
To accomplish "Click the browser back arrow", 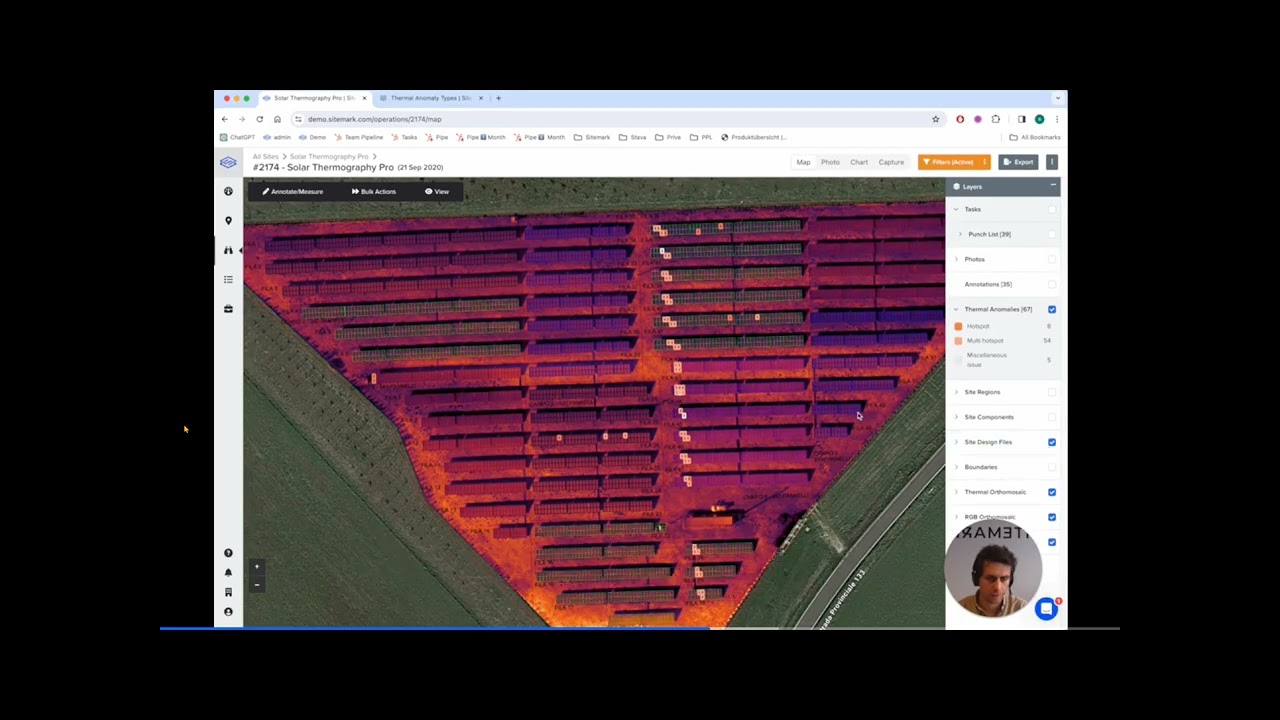I will (x=225, y=119).
